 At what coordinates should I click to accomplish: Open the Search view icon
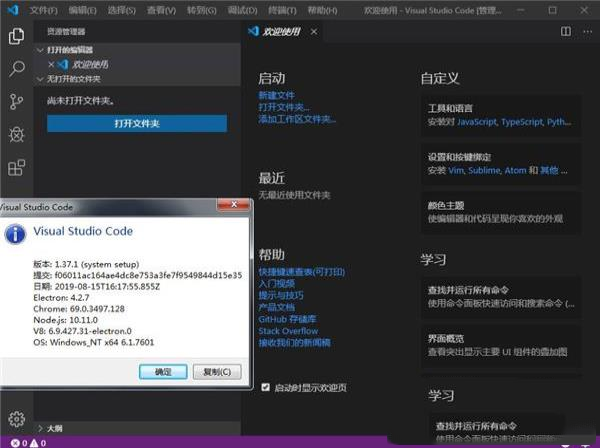16,69
